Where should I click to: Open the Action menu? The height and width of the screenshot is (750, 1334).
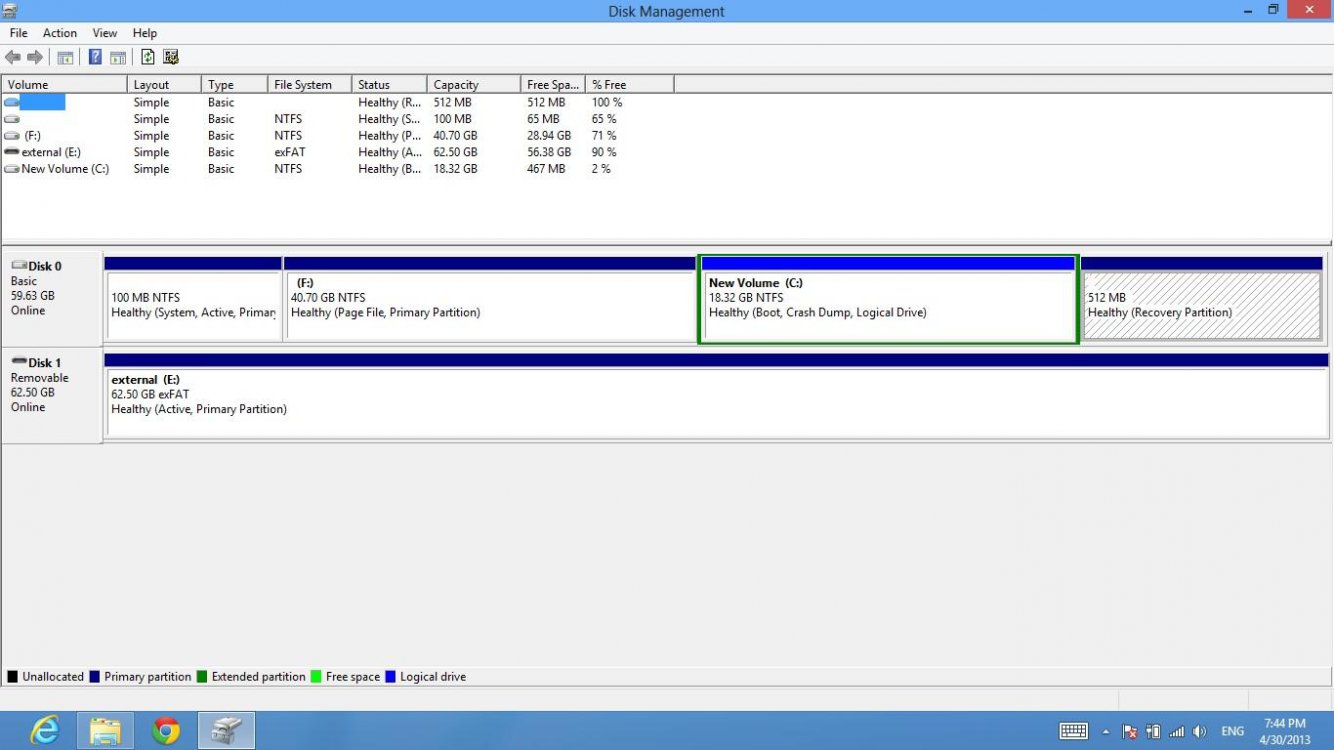(60, 33)
